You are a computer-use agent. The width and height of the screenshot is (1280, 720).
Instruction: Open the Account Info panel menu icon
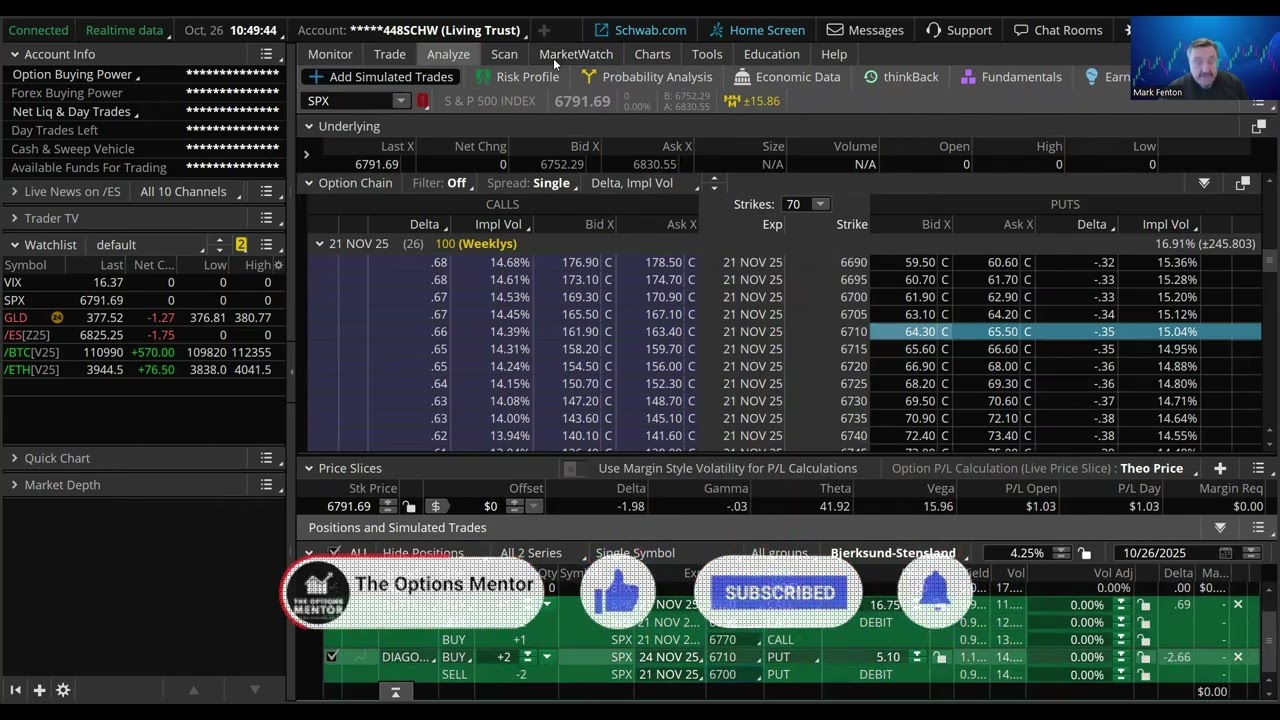266,54
